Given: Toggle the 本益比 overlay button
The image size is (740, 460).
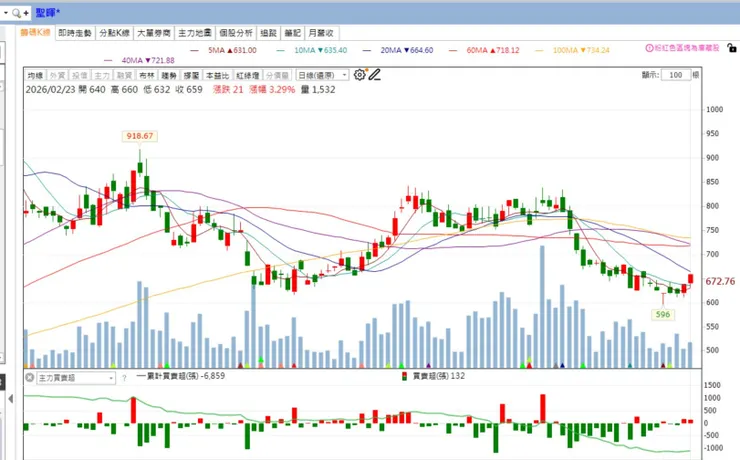Looking at the screenshot, I should tap(218, 75).
